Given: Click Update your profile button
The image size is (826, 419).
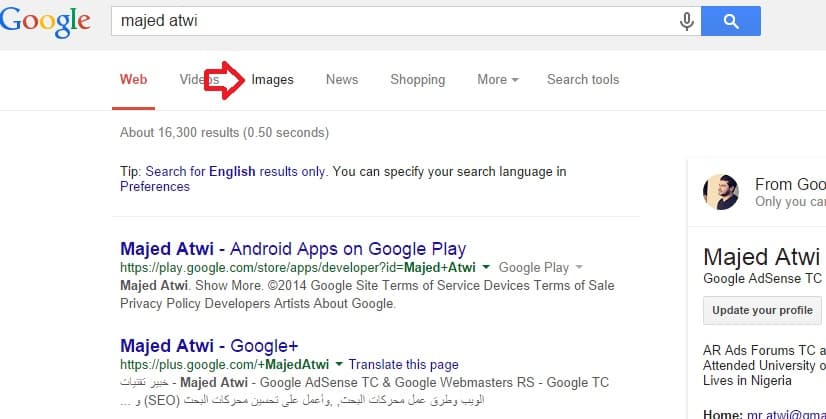Looking at the screenshot, I should (x=762, y=310).
